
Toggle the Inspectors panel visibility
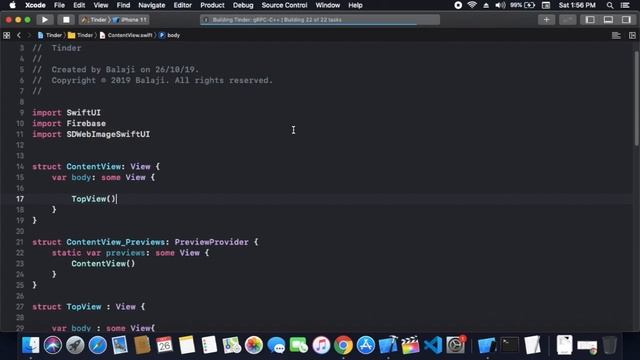[x=626, y=20]
